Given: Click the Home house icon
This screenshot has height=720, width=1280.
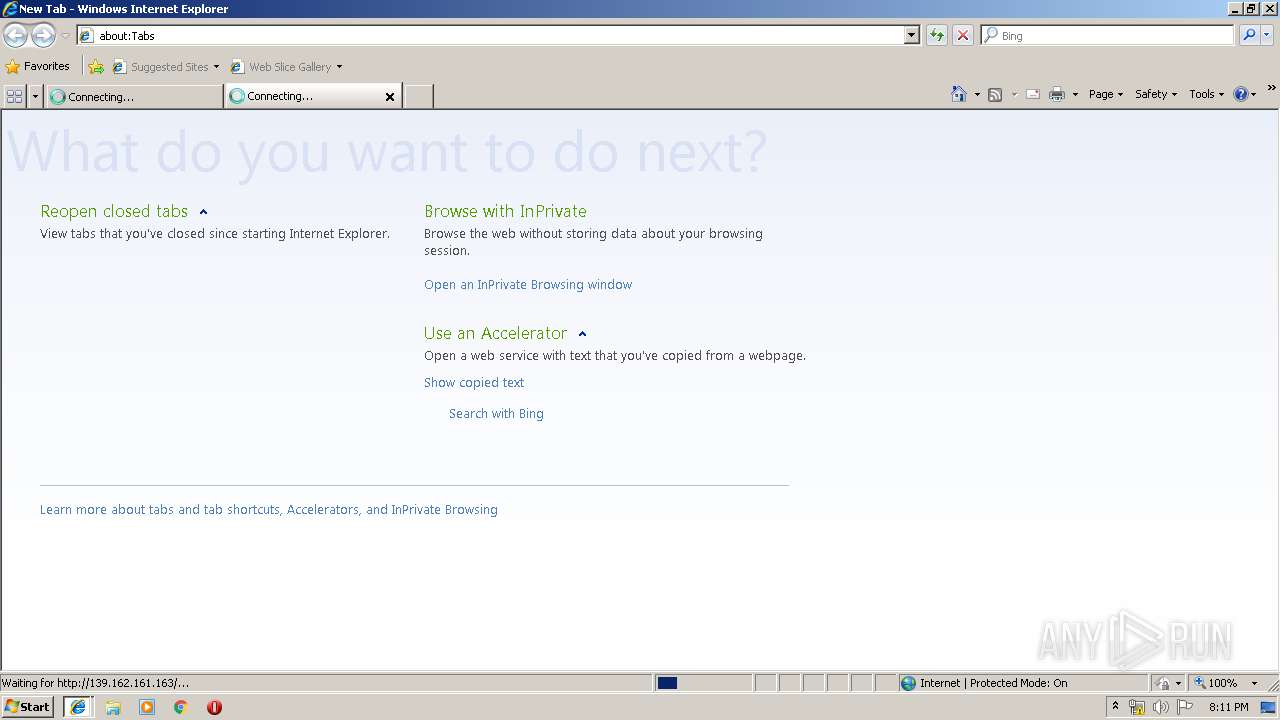Looking at the screenshot, I should coord(959,94).
